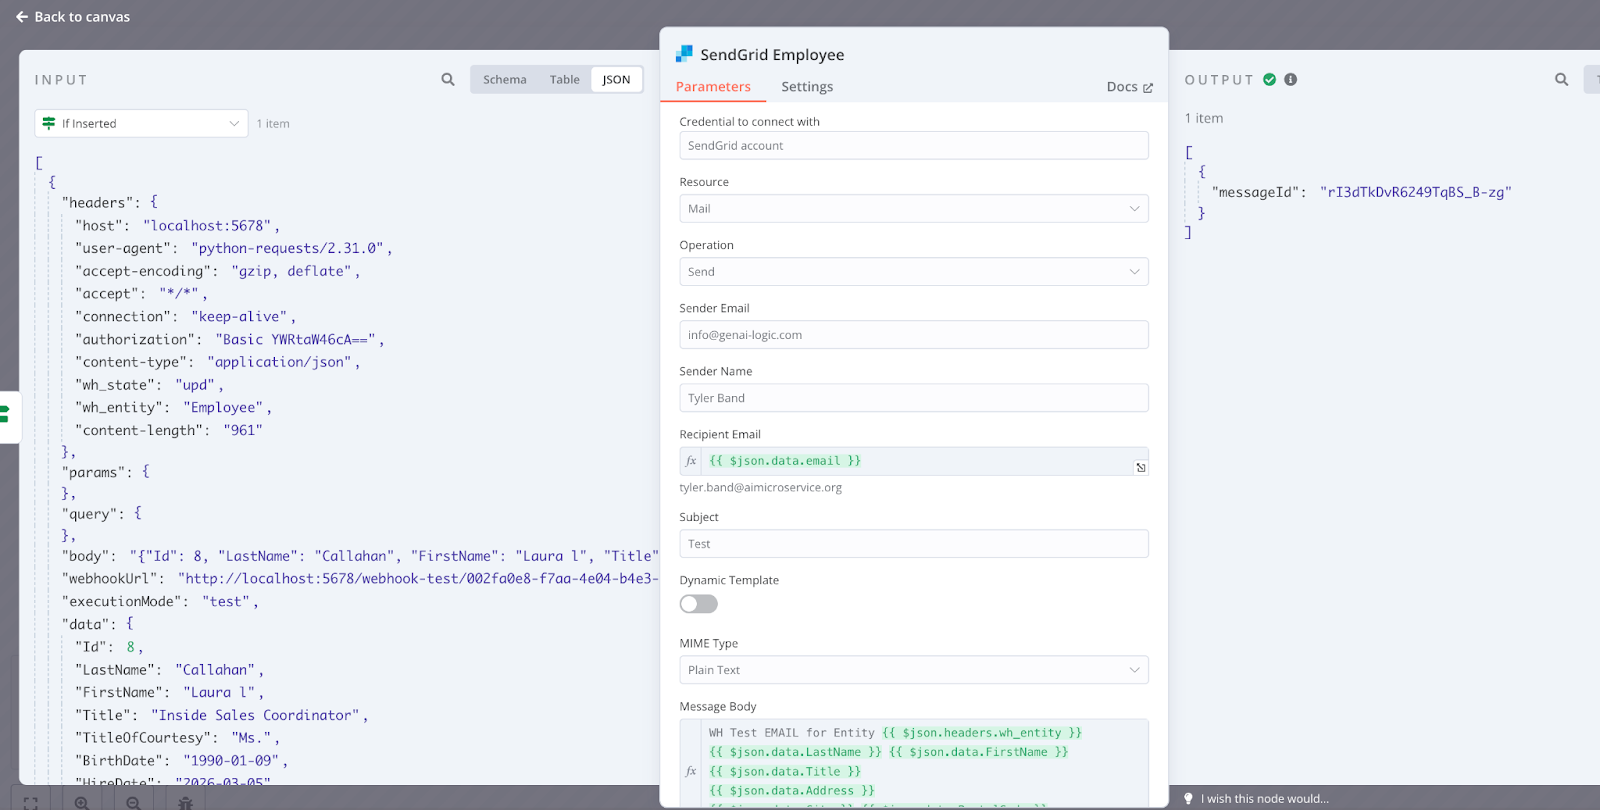Open the Parameters tab
The image size is (1600, 810).
pos(713,87)
